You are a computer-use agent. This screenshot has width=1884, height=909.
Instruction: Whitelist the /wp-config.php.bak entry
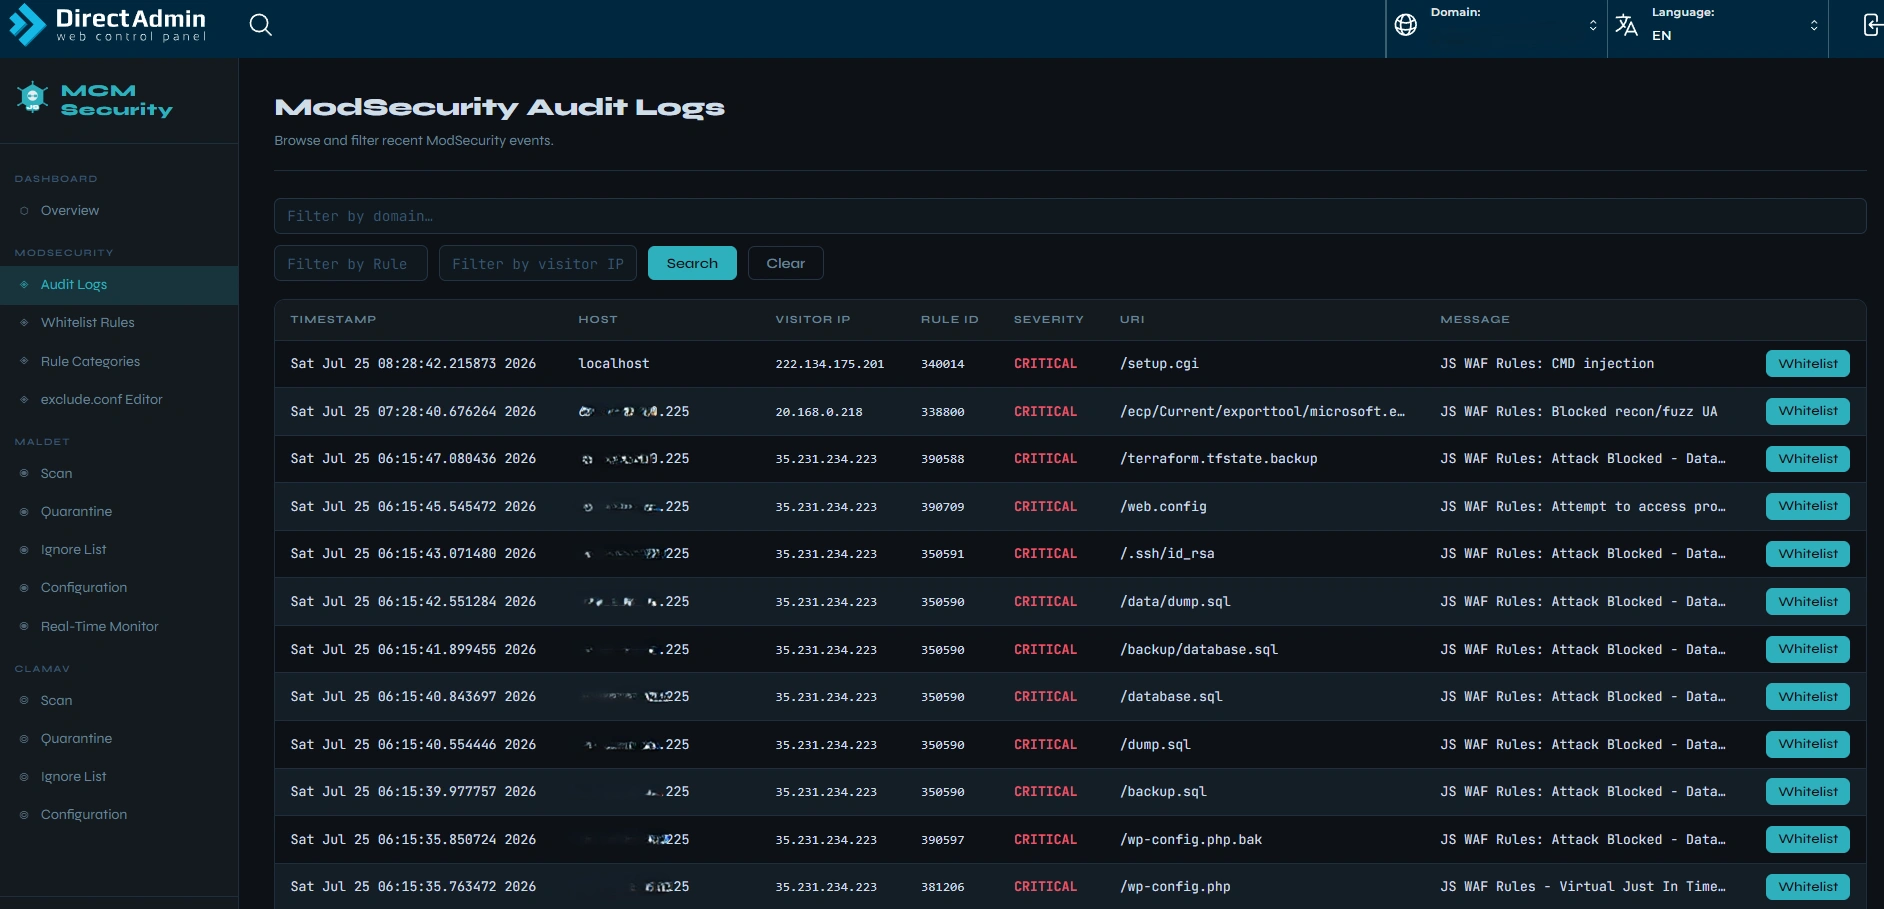tap(1808, 839)
